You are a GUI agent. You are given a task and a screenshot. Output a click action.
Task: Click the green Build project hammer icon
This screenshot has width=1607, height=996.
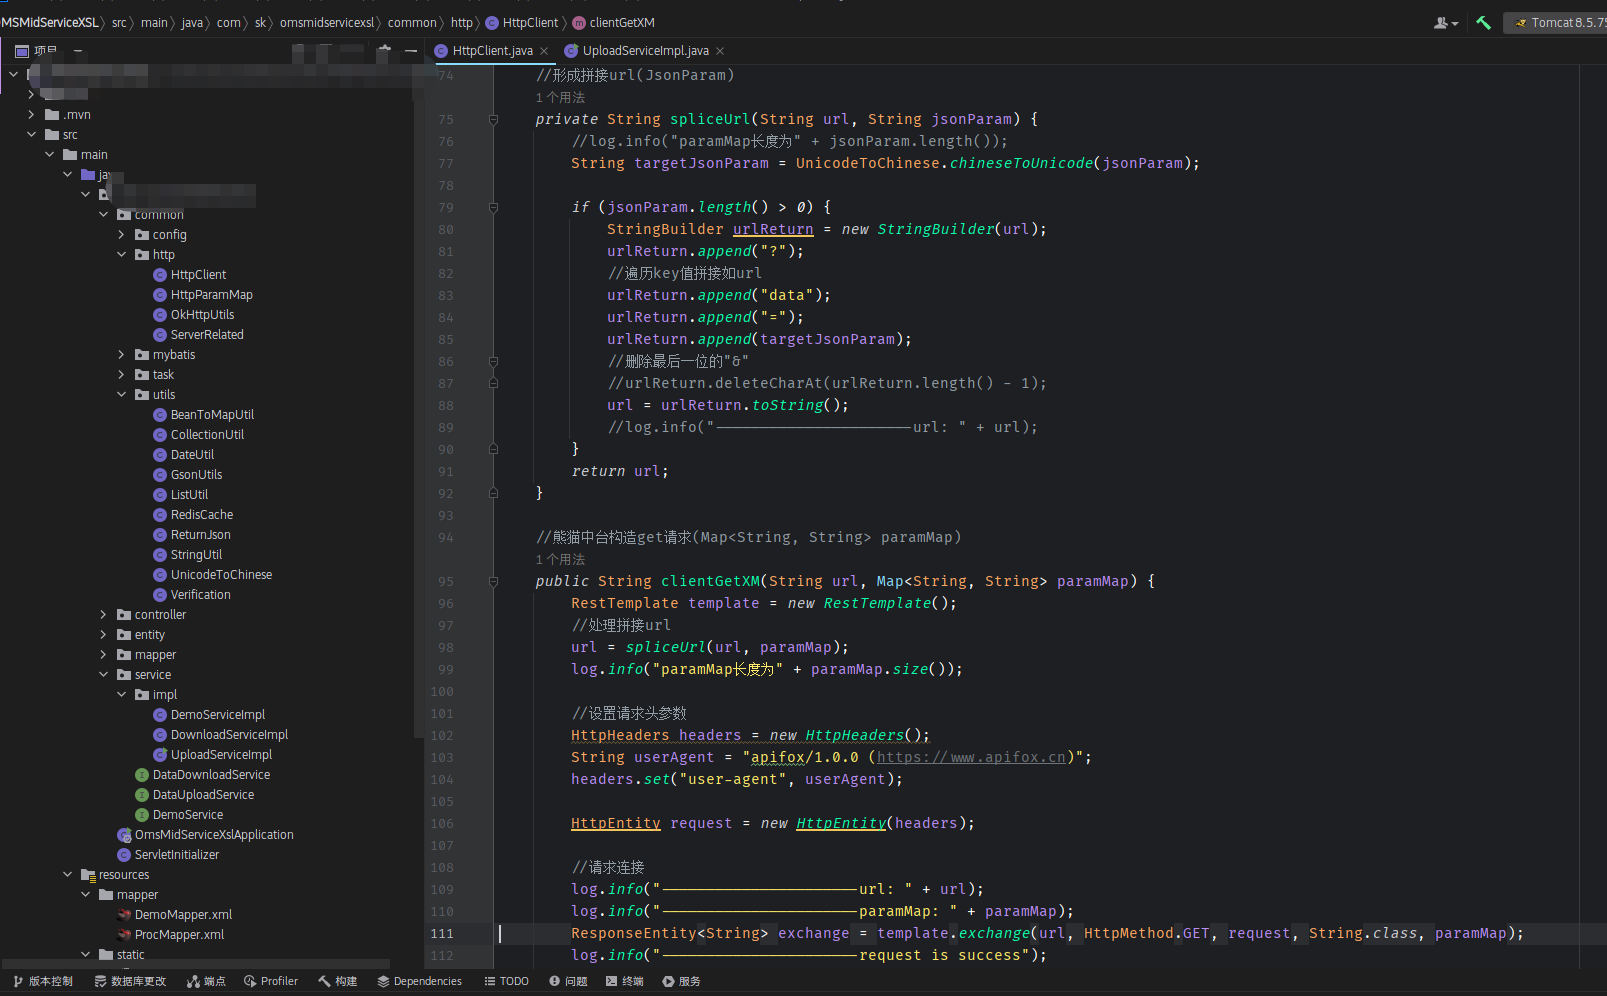coord(1483,22)
